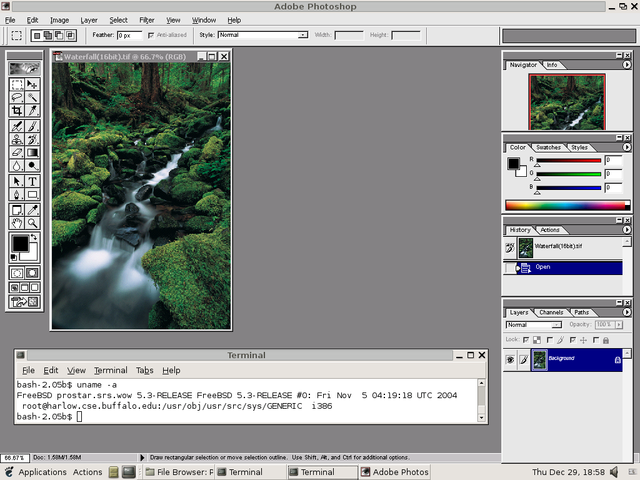Select the Lasso tool
Image resolution: width=640 pixels, height=480 pixels.
(17, 98)
